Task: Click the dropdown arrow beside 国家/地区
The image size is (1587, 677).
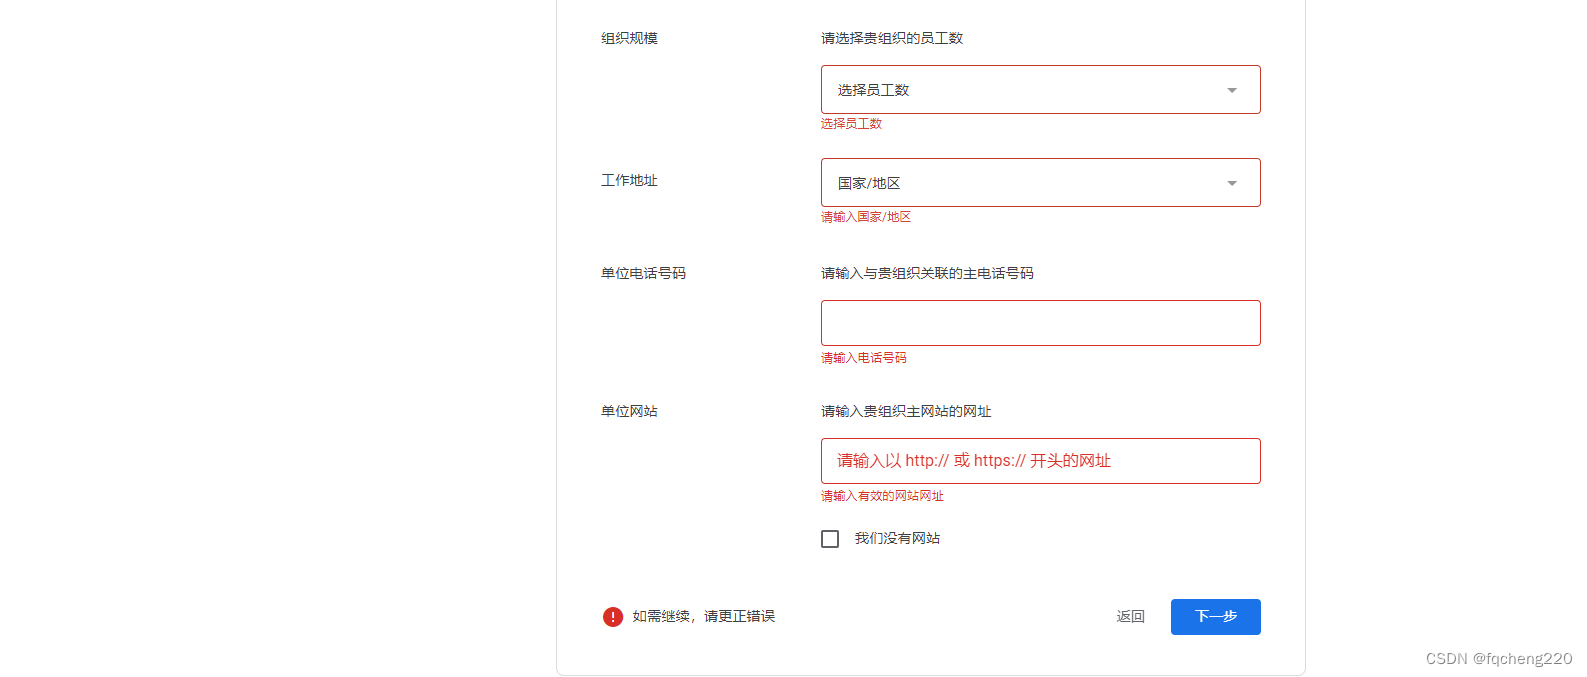Action: (1231, 183)
